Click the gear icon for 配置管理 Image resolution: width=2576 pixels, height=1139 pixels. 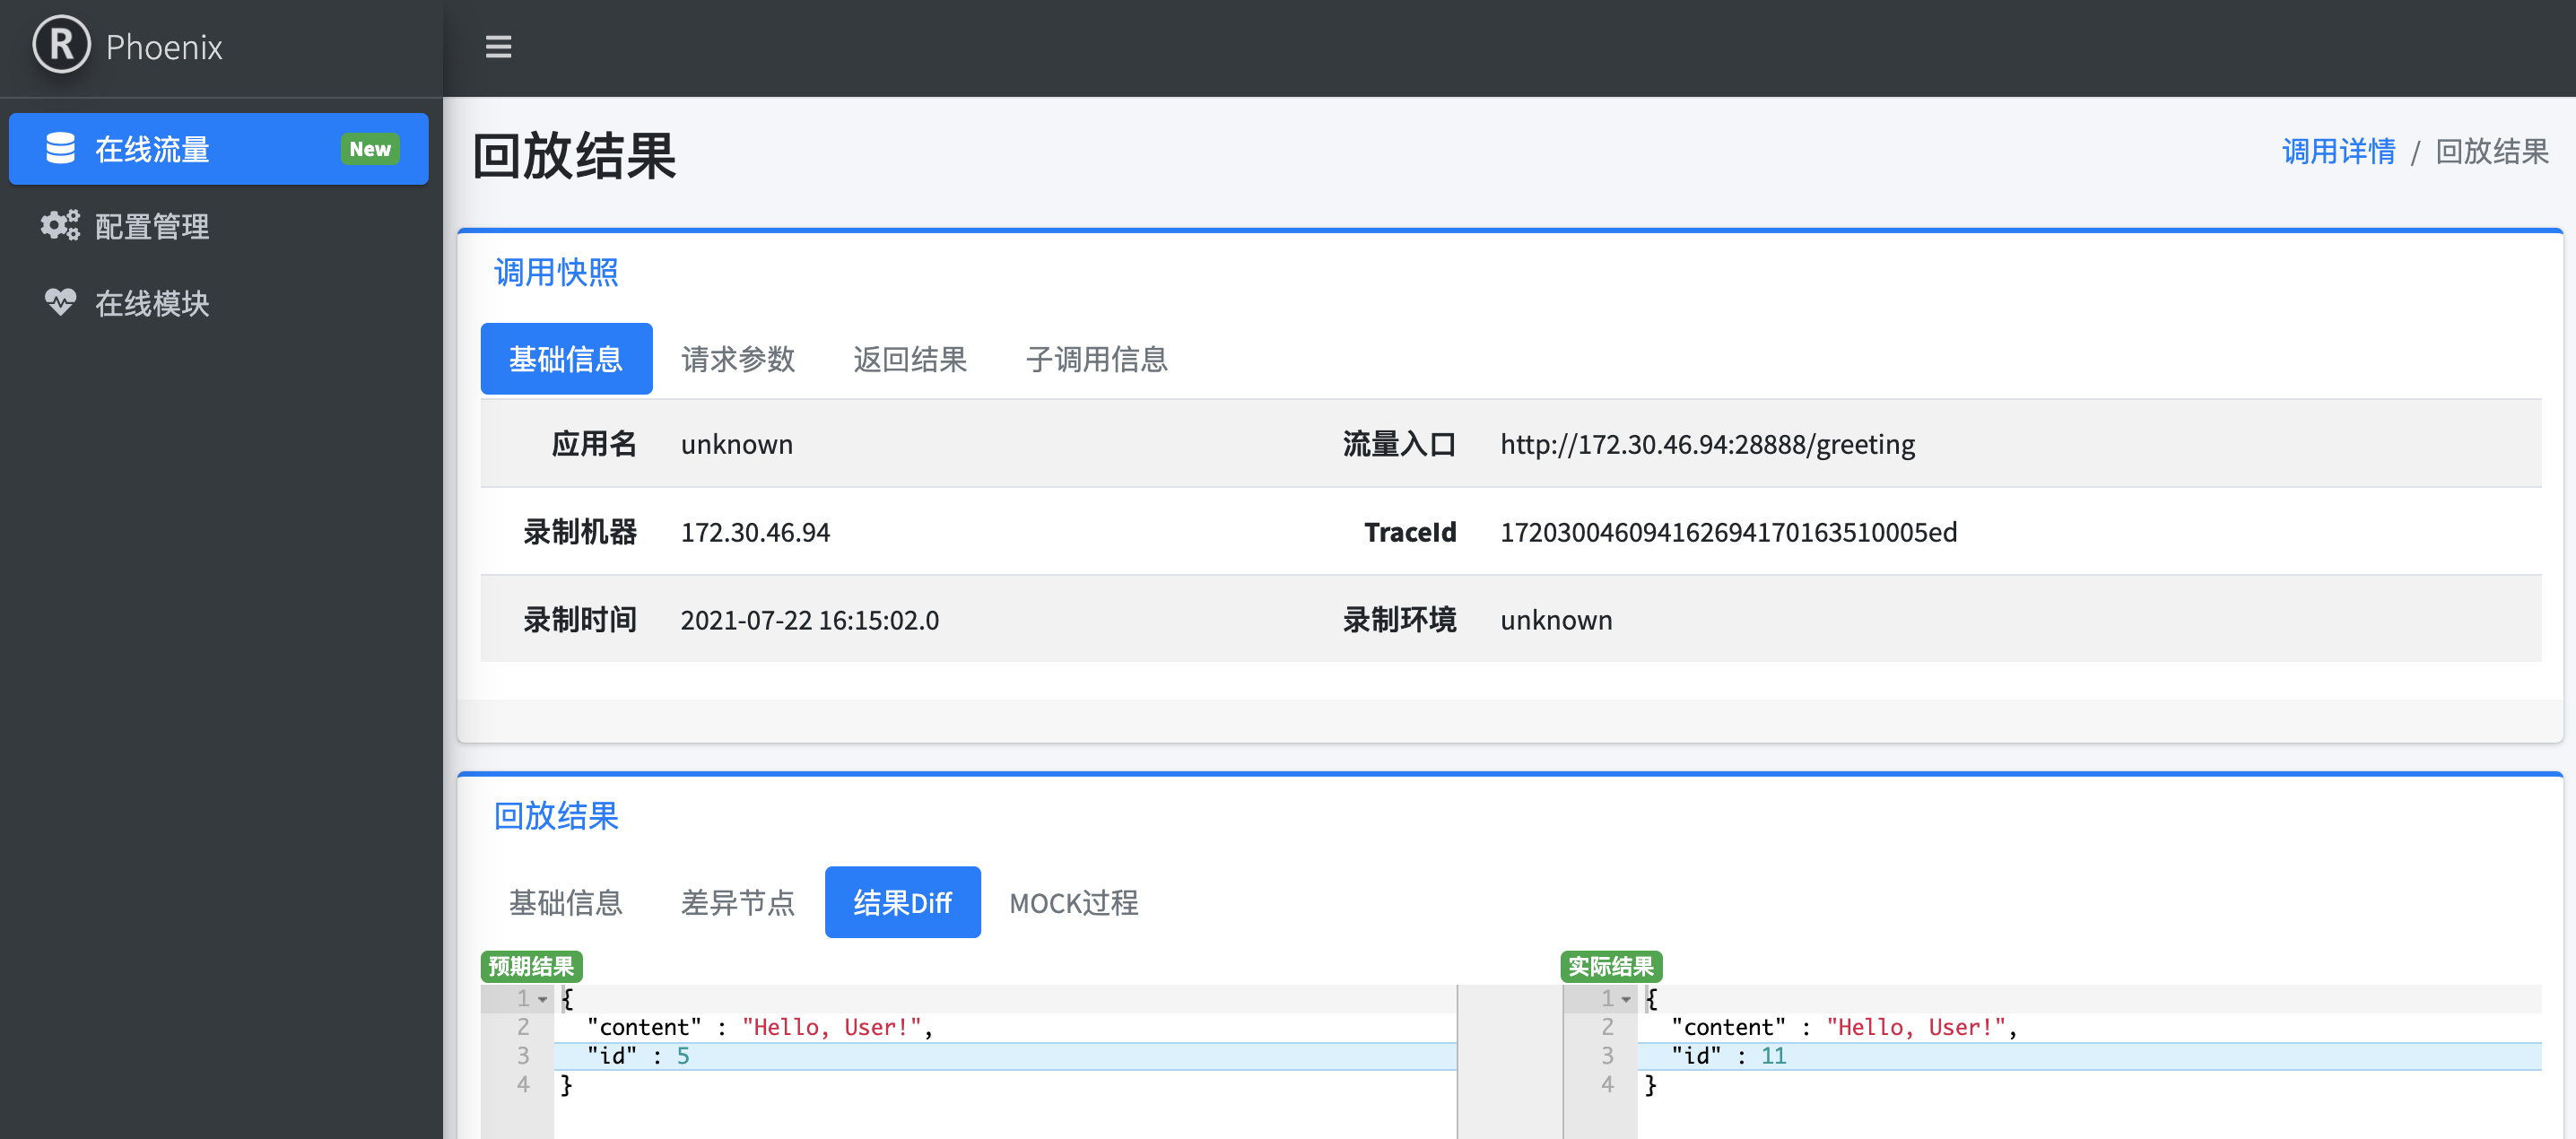(x=60, y=226)
